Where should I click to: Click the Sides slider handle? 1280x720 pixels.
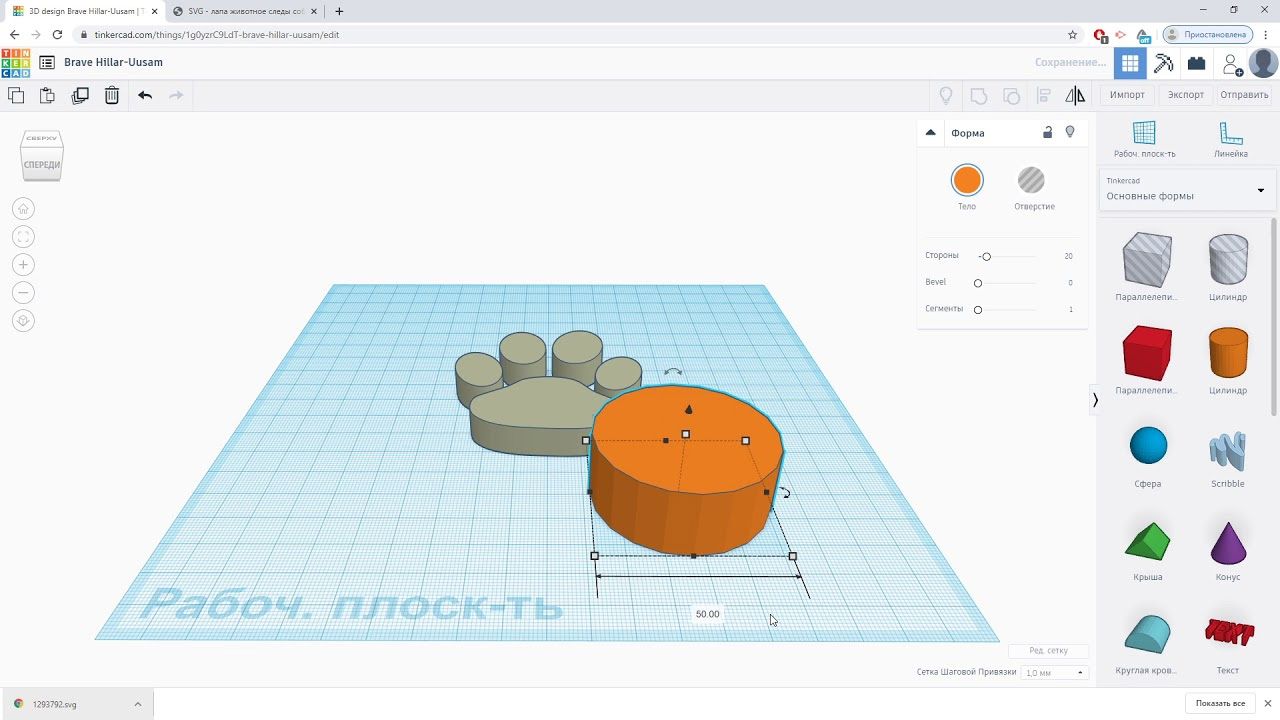pos(986,257)
